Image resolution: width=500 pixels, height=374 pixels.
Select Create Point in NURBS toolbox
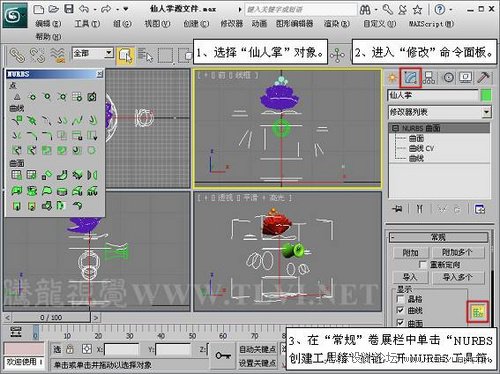(x=17, y=97)
